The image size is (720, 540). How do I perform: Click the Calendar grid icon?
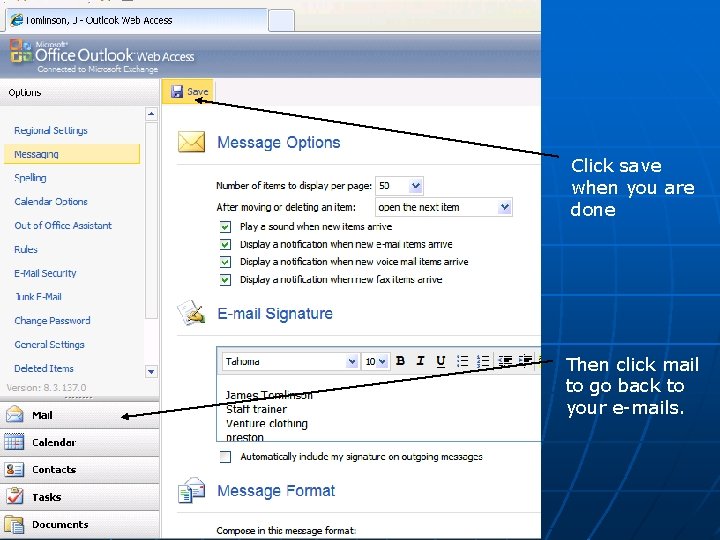(14, 442)
